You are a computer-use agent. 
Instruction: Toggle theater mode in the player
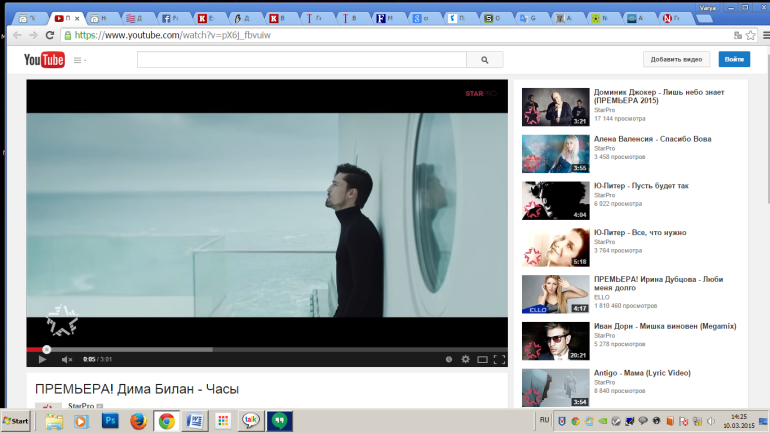tap(482, 359)
